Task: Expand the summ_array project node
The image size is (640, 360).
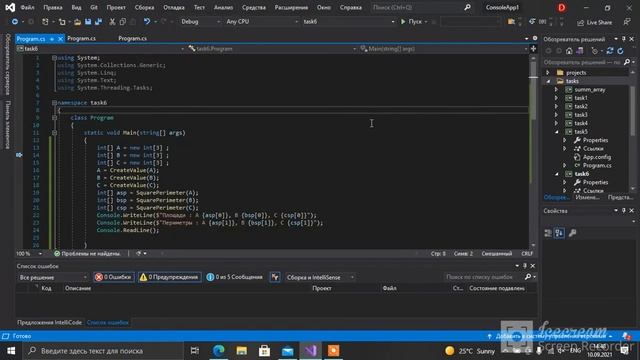Action: coord(556,89)
